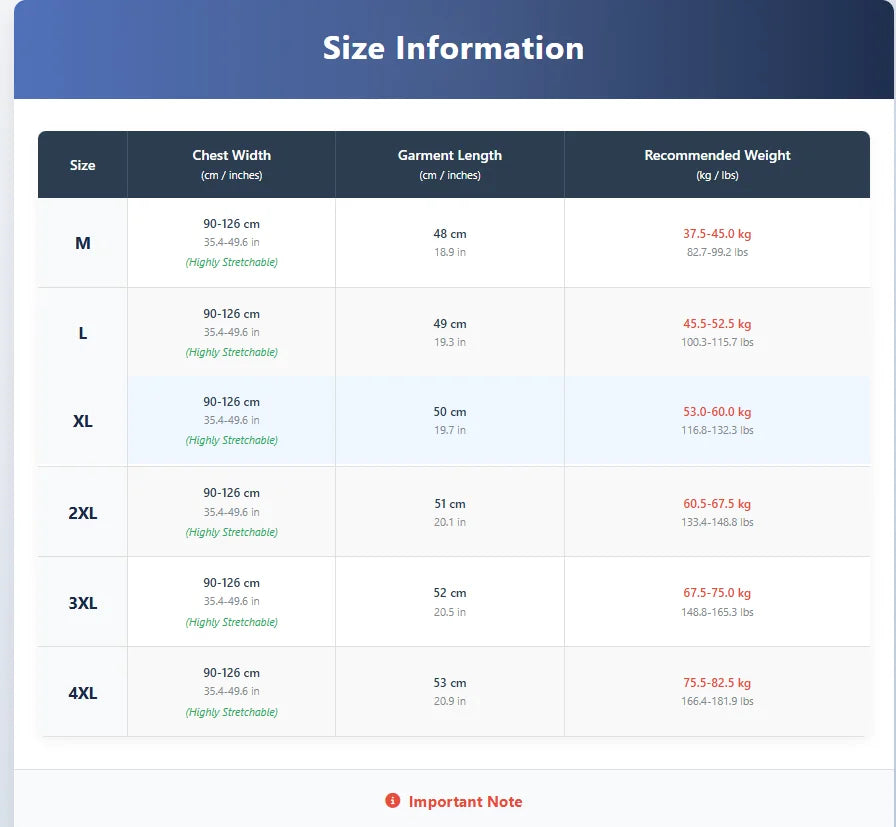Click Highly Stretchable text in the L row
The width and height of the screenshot is (896, 827).
point(231,352)
